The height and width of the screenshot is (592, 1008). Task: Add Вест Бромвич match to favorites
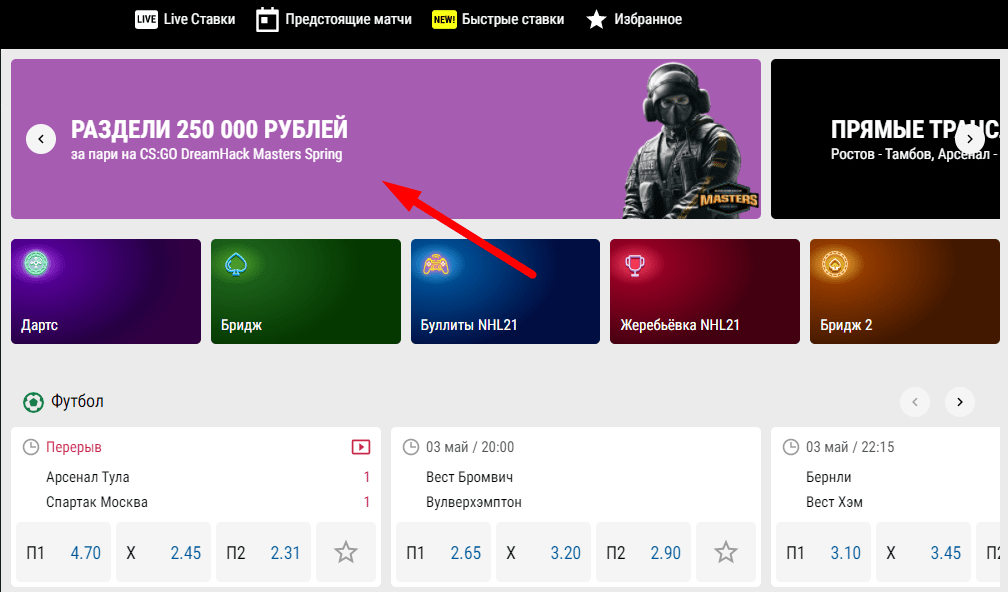[x=726, y=552]
